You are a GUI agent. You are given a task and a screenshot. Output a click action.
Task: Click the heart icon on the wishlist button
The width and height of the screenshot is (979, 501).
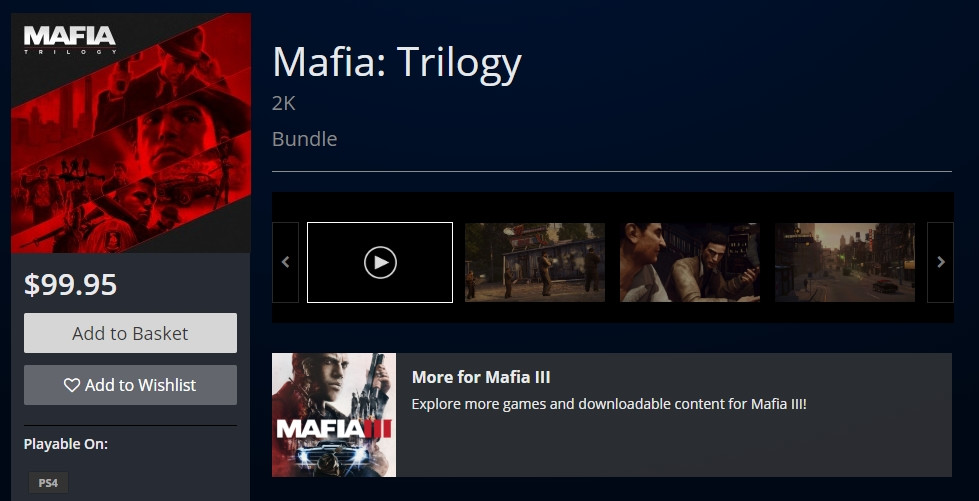click(x=72, y=385)
